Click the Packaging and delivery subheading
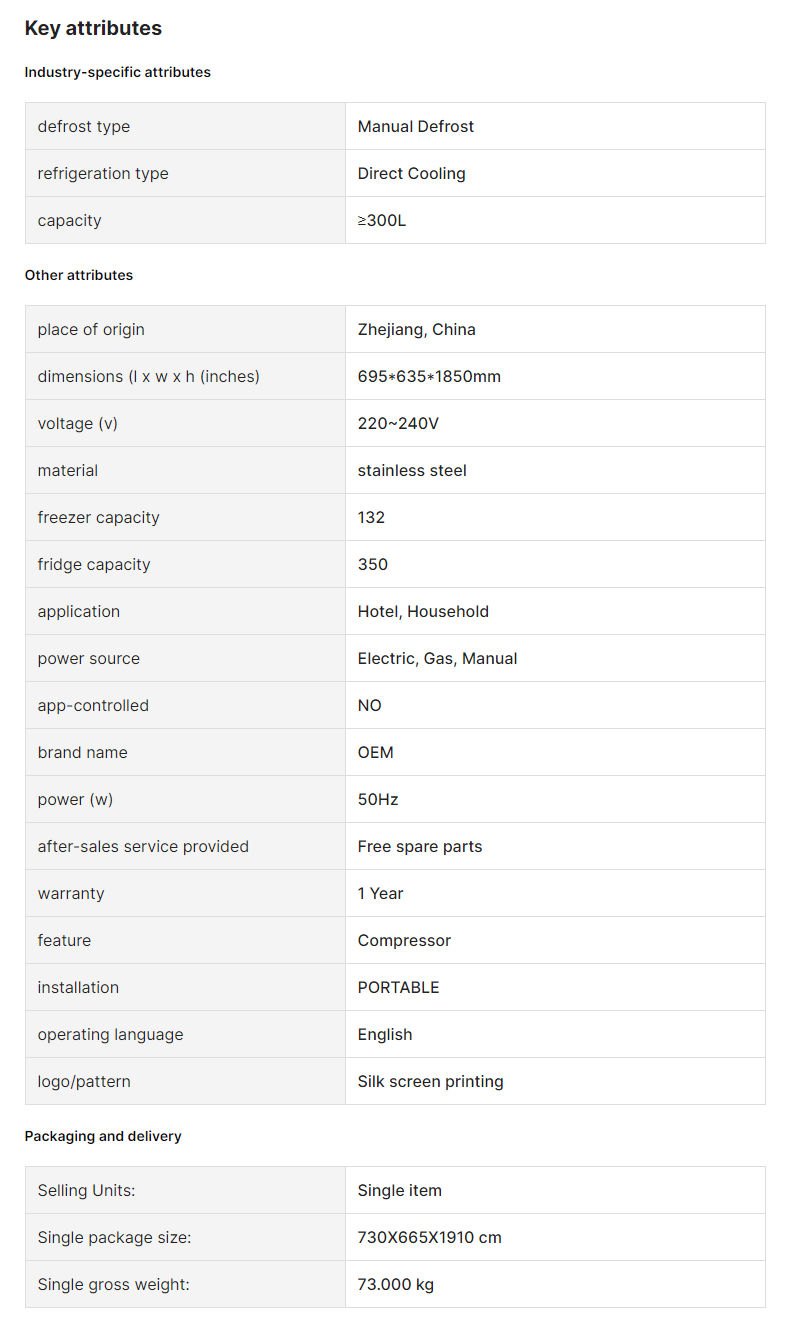The height and width of the screenshot is (1318, 786). click(x=103, y=1136)
